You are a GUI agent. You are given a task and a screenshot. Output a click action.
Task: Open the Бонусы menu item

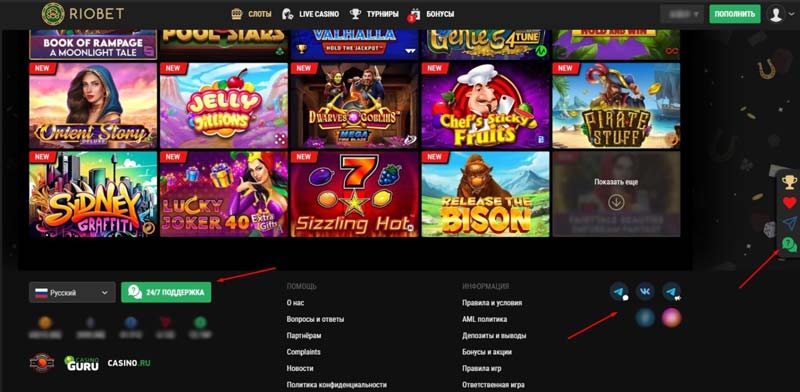coord(432,14)
